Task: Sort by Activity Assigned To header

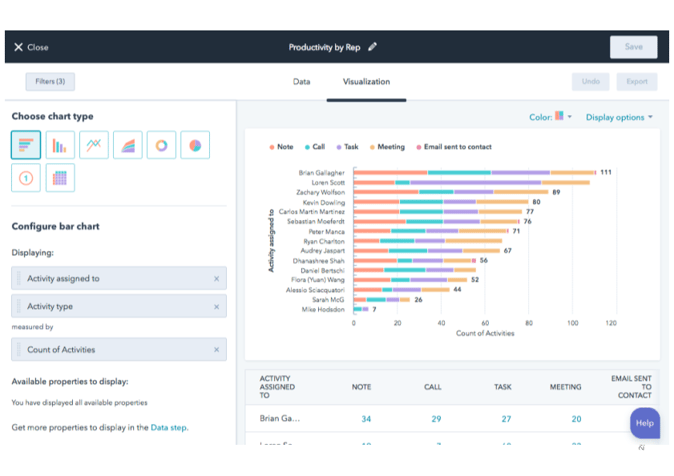Action: click(x=277, y=387)
